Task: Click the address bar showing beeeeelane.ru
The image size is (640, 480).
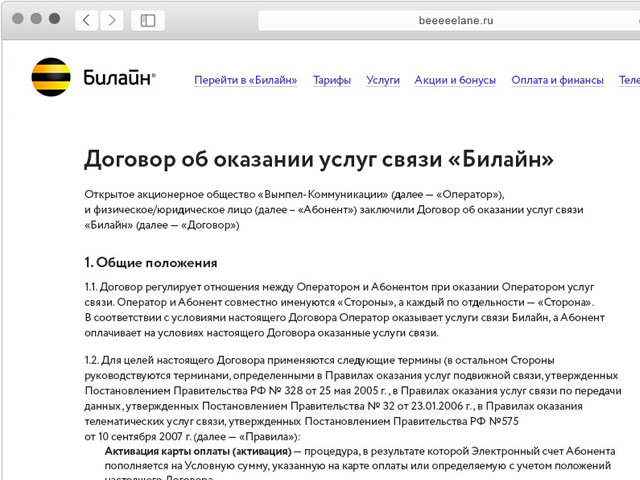Action: click(449, 20)
